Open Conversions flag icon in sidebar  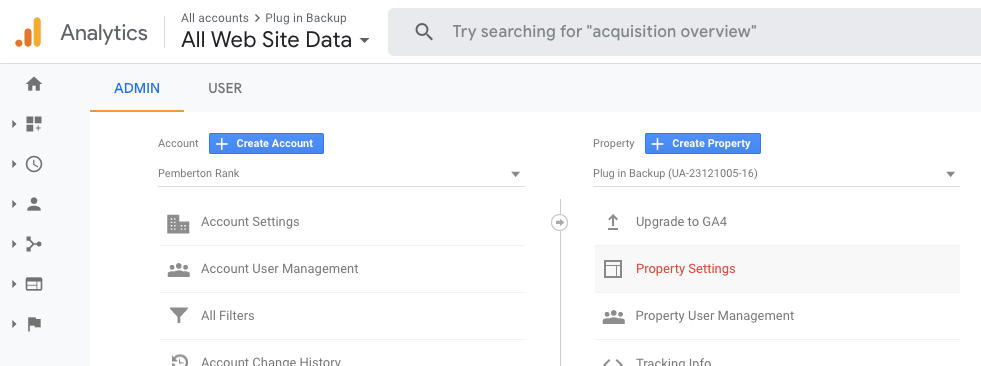(34, 324)
